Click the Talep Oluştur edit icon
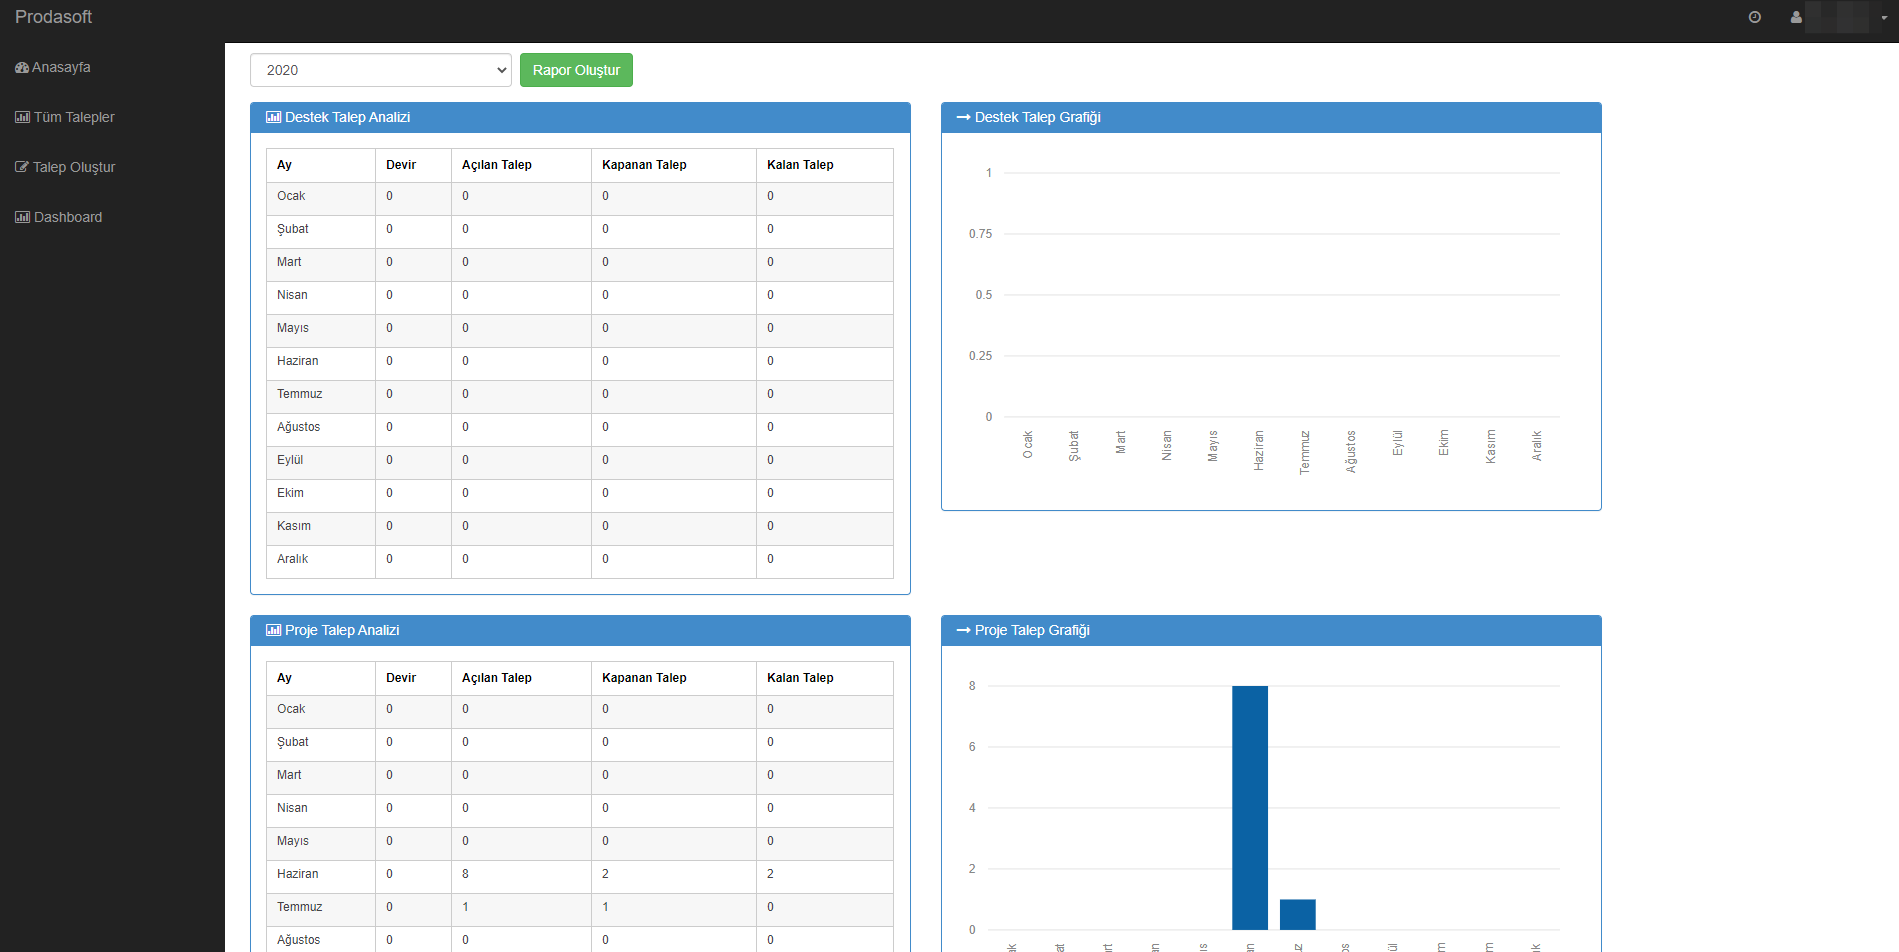 tap(22, 168)
